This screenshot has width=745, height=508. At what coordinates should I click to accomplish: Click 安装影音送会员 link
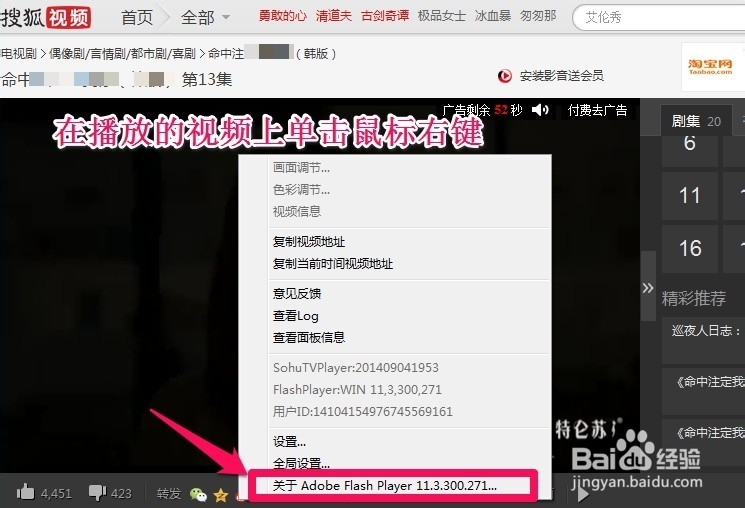pos(561,76)
